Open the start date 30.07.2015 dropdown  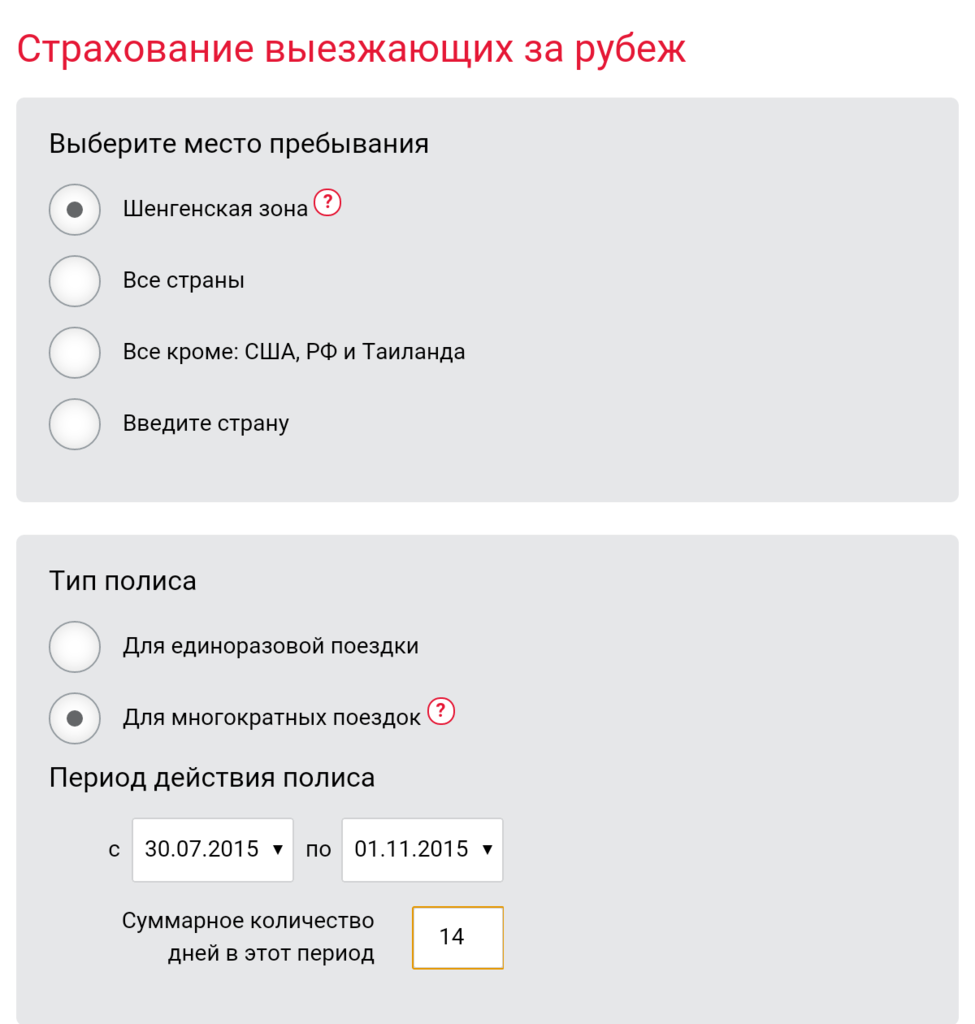[x=213, y=850]
